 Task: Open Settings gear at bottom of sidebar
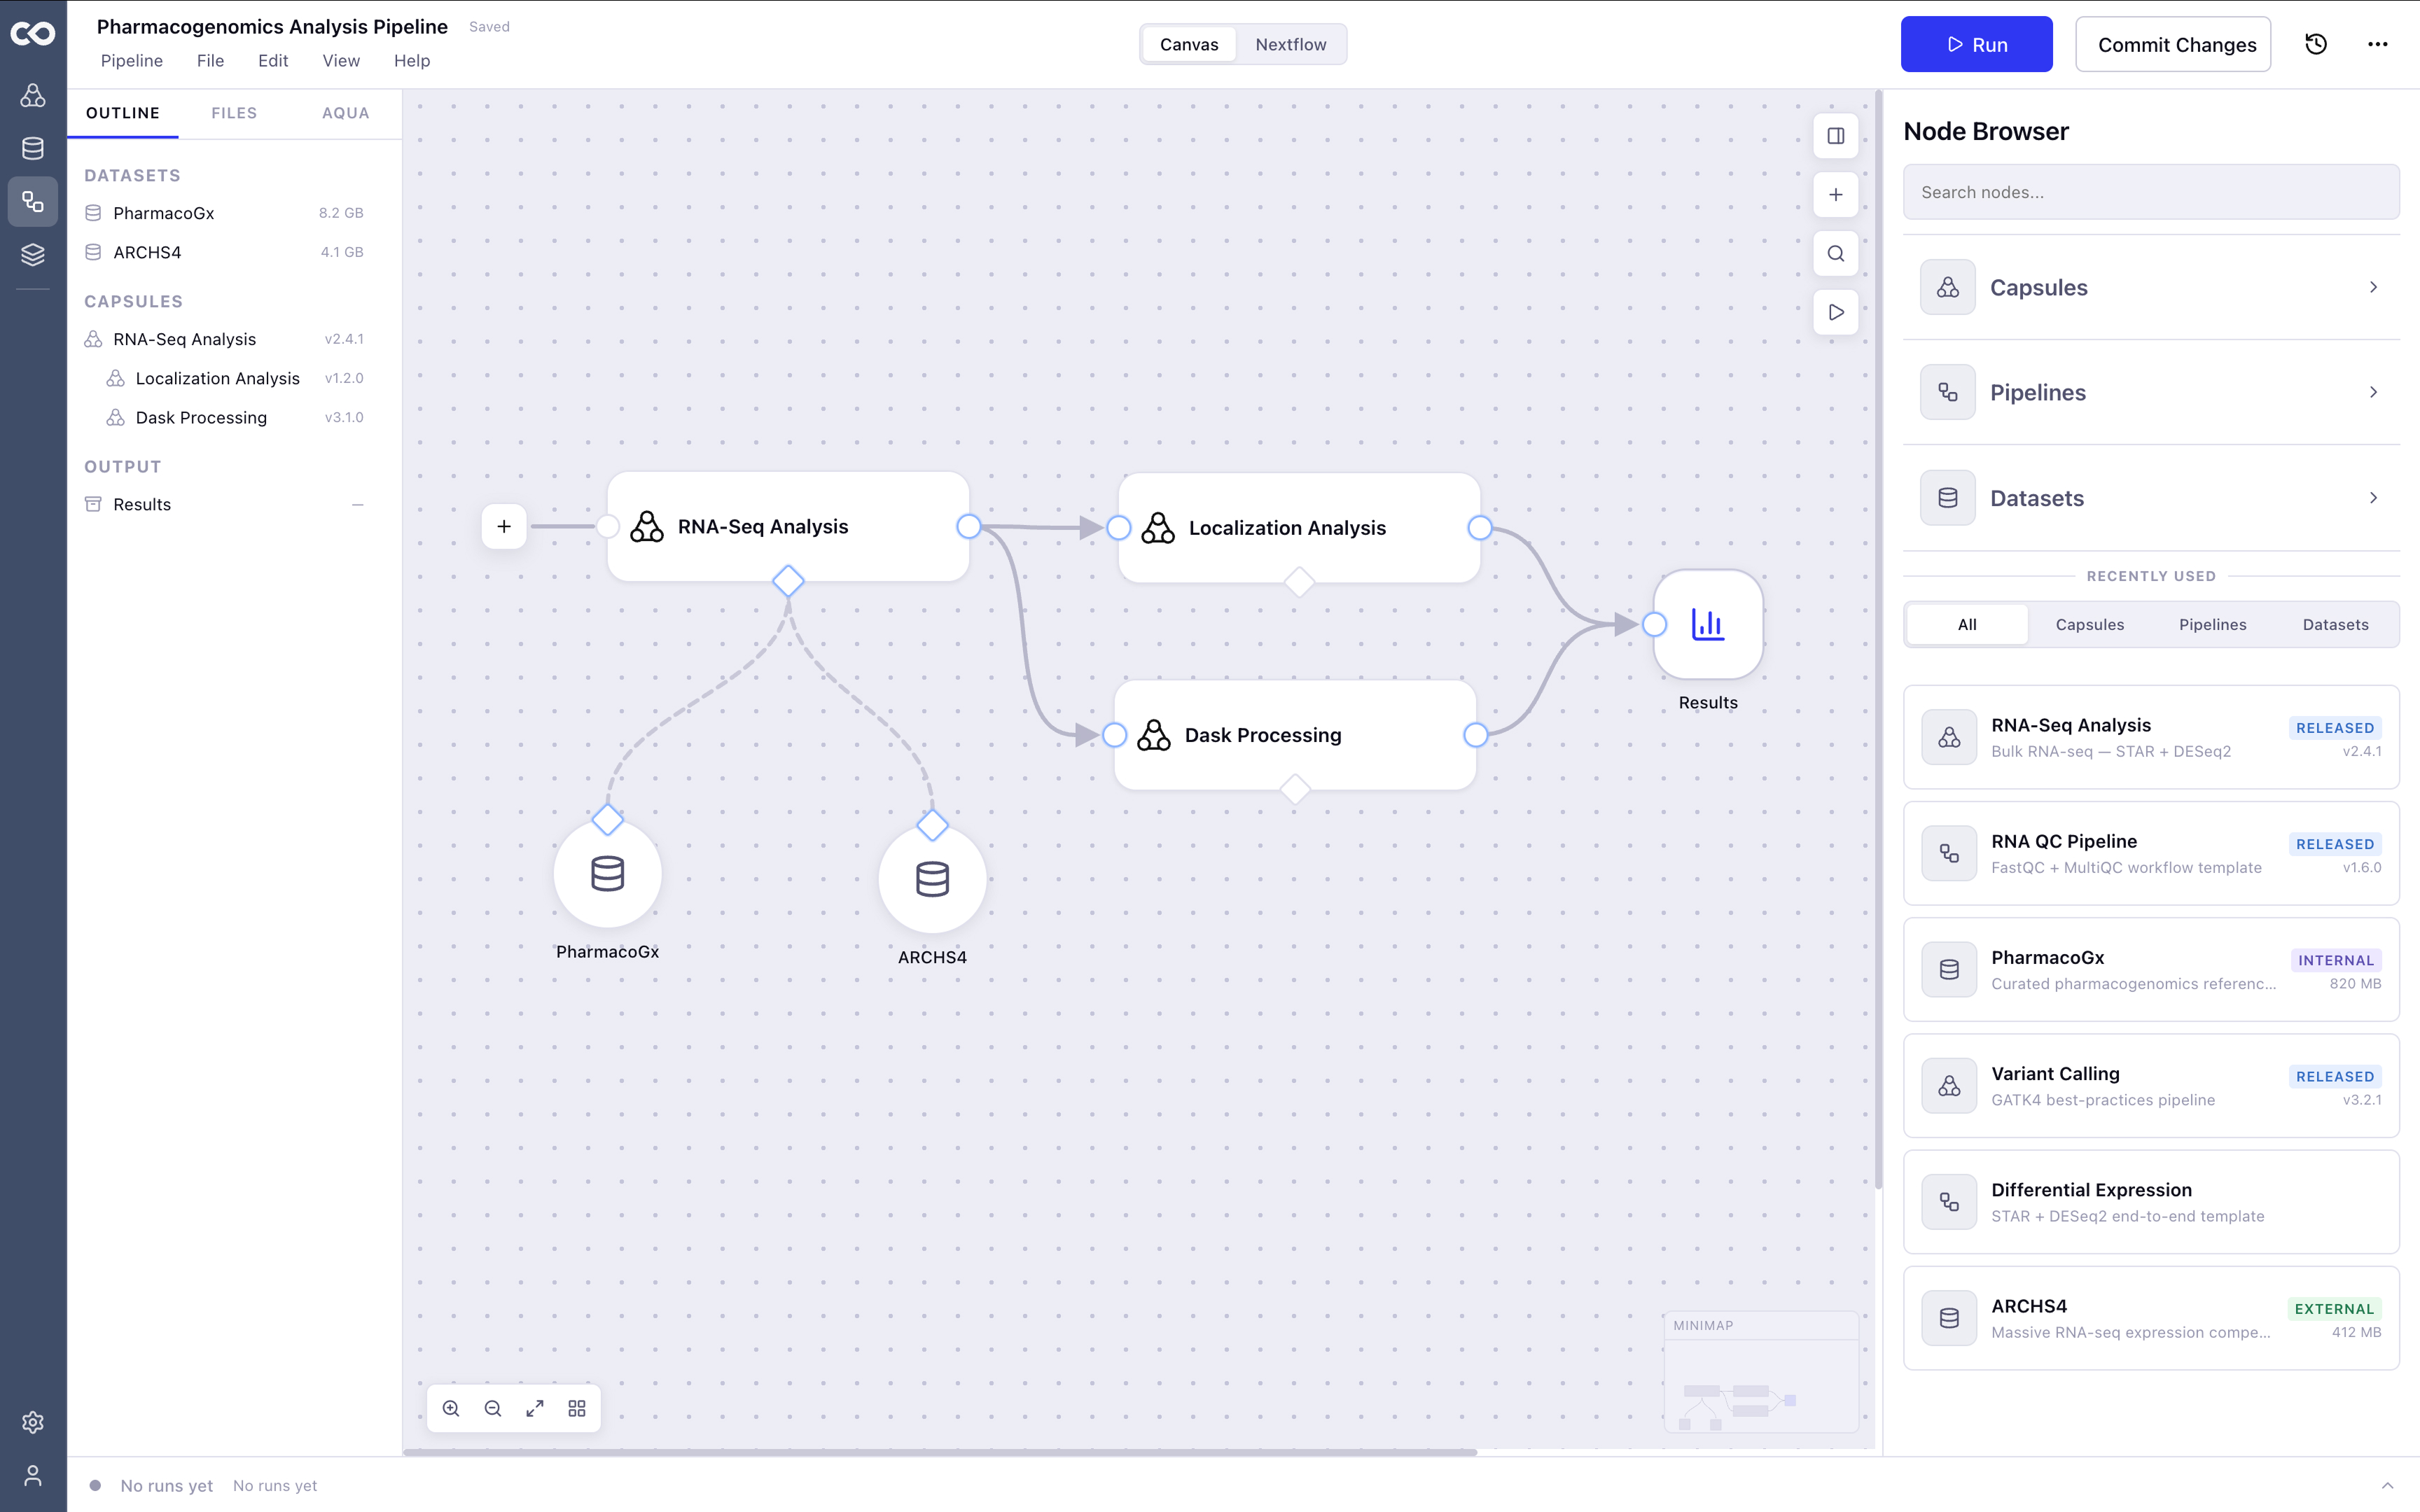tap(33, 1422)
